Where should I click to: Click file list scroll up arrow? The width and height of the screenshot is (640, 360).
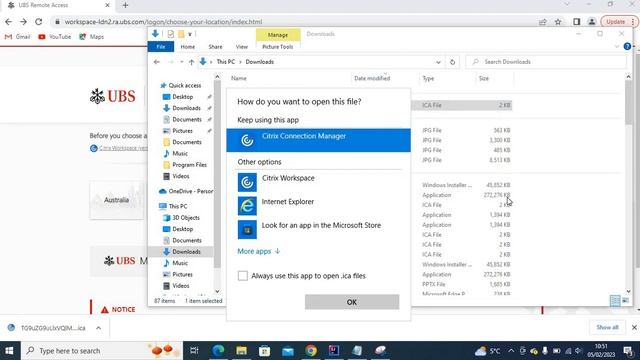click(x=628, y=77)
